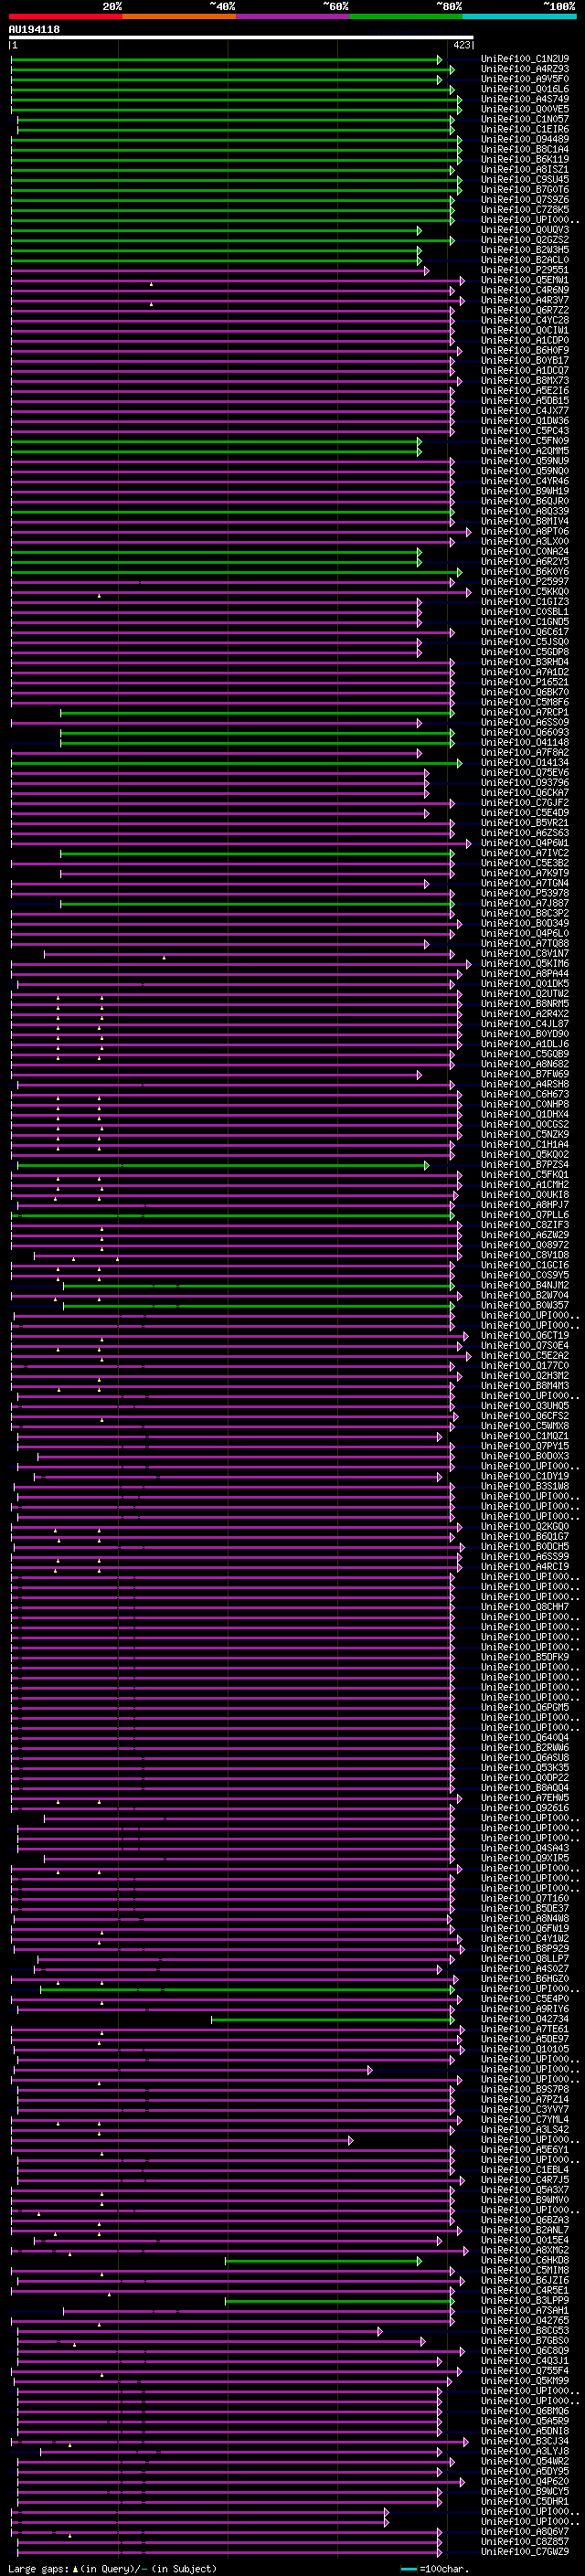Viewport: 585px width, 2576px height.
Task: Select the UniRef100_A4RZ93 hit label
Action: [x=525, y=69]
